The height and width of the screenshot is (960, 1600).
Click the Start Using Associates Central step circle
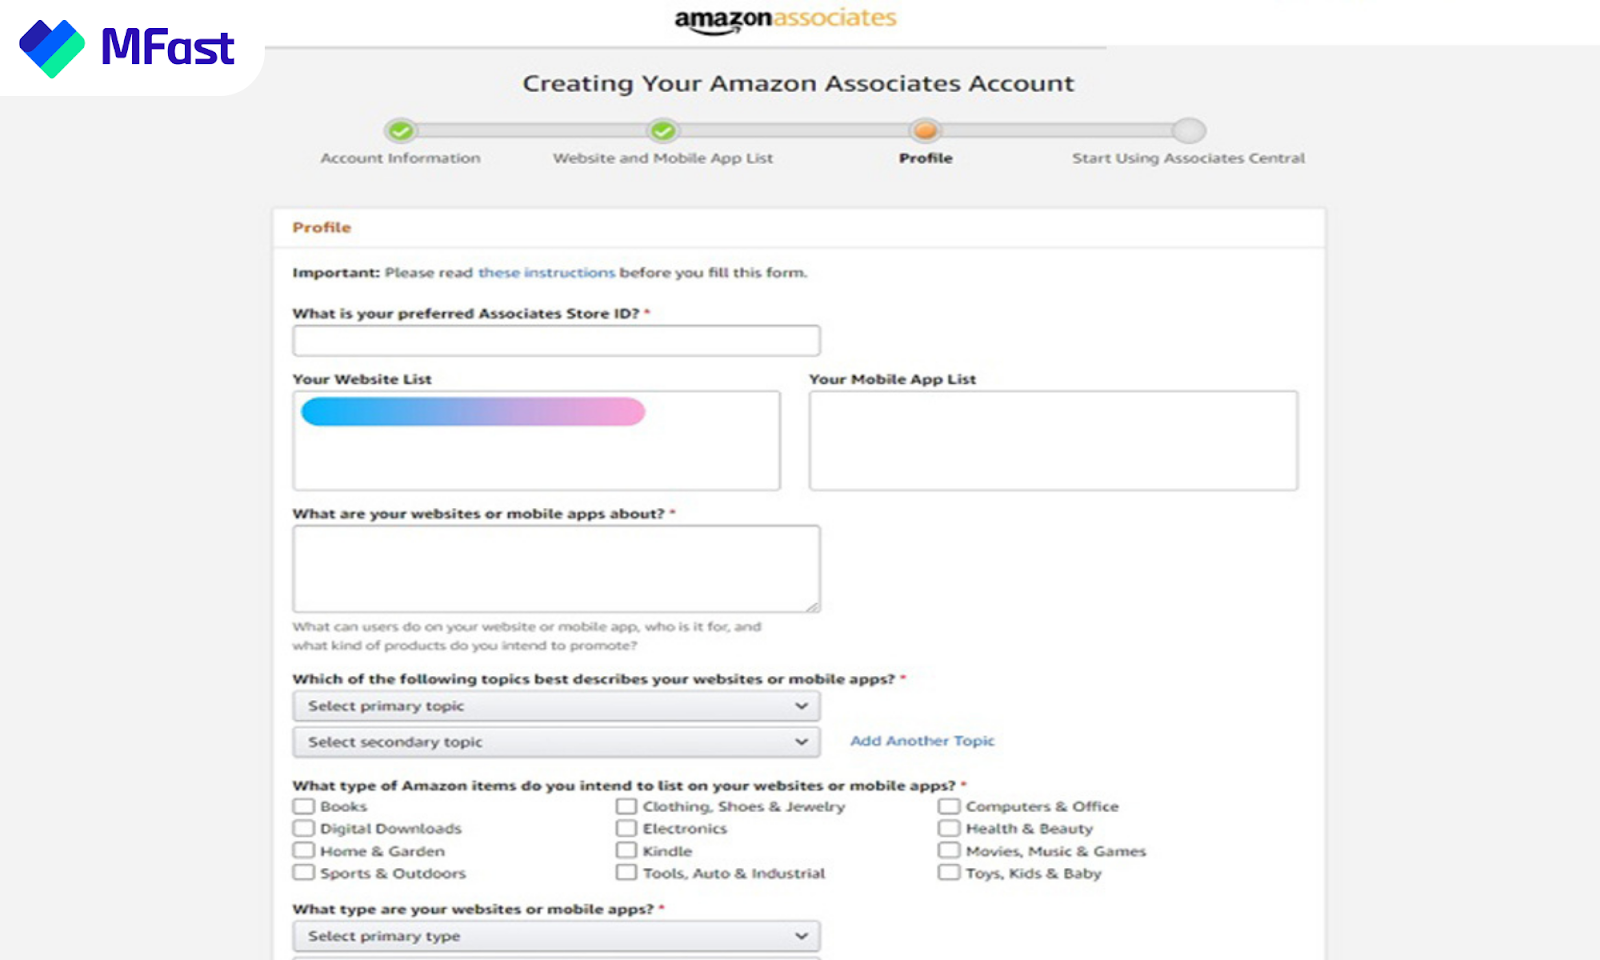tap(1189, 131)
